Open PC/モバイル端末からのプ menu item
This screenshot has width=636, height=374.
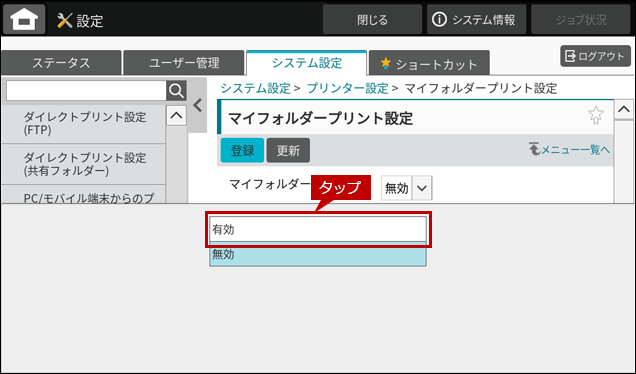point(83,195)
